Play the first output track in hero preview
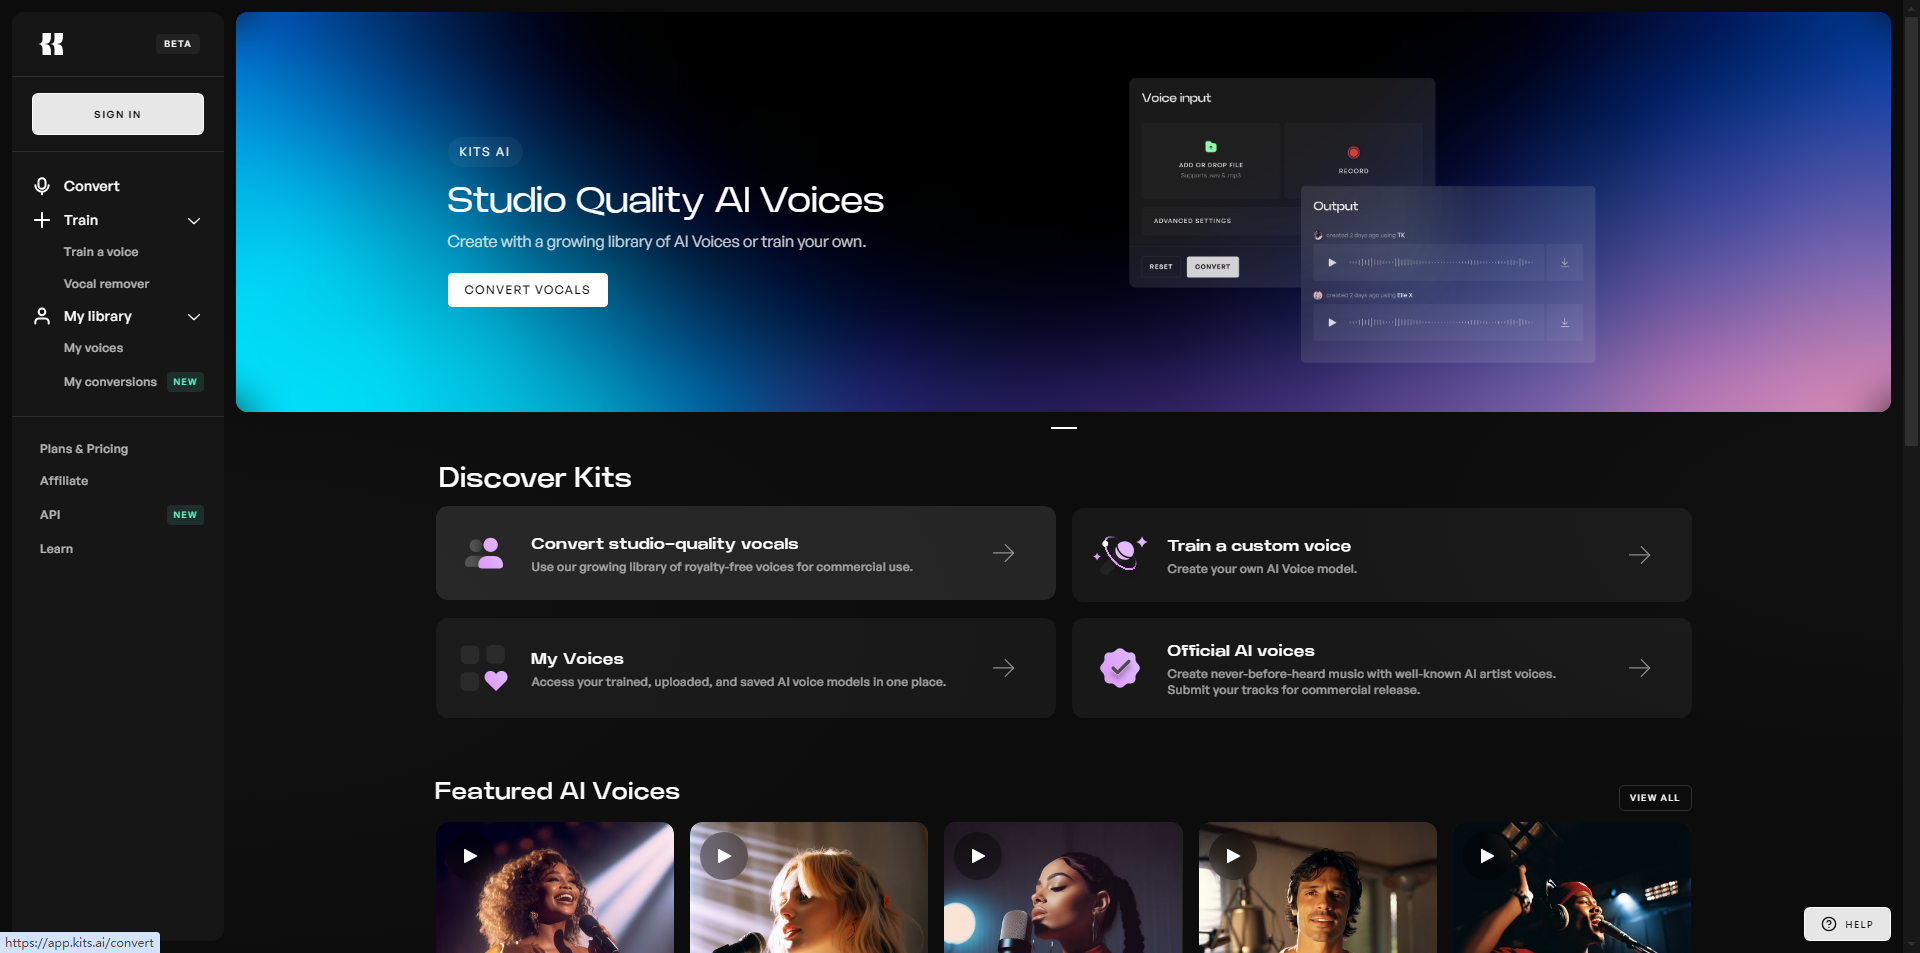The height and width of the screenshot is (953, 1920). pyautogui.click(x=1332, y=263)
